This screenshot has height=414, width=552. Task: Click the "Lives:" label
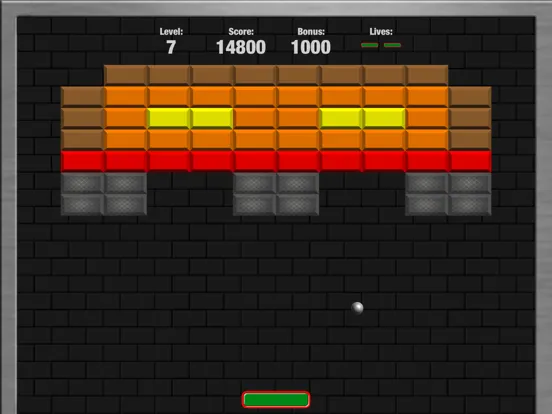(381, 32)
